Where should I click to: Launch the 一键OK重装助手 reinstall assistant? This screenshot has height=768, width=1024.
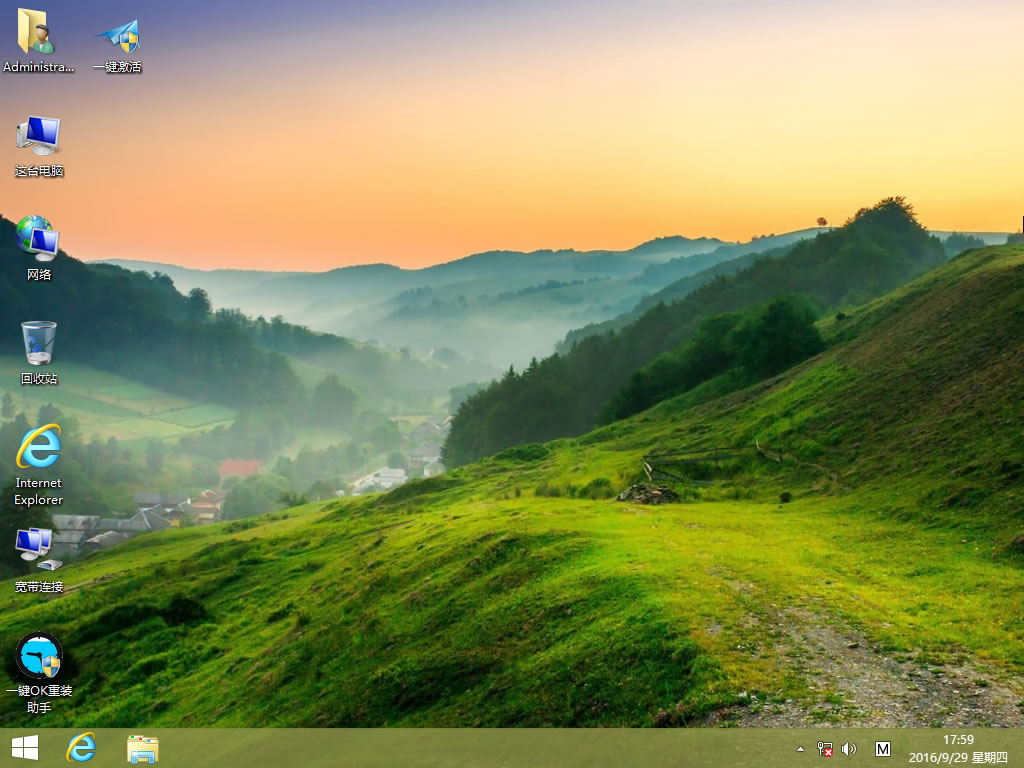[38, 660]
